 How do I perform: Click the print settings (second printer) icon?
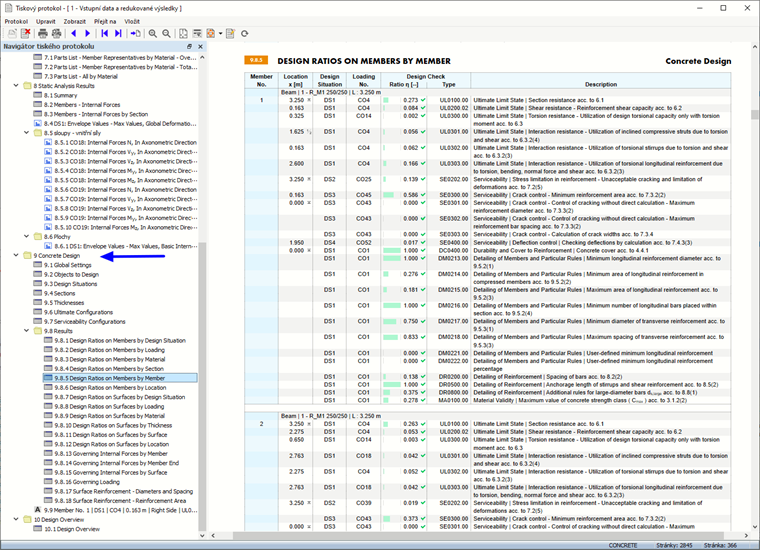(56, 33)
